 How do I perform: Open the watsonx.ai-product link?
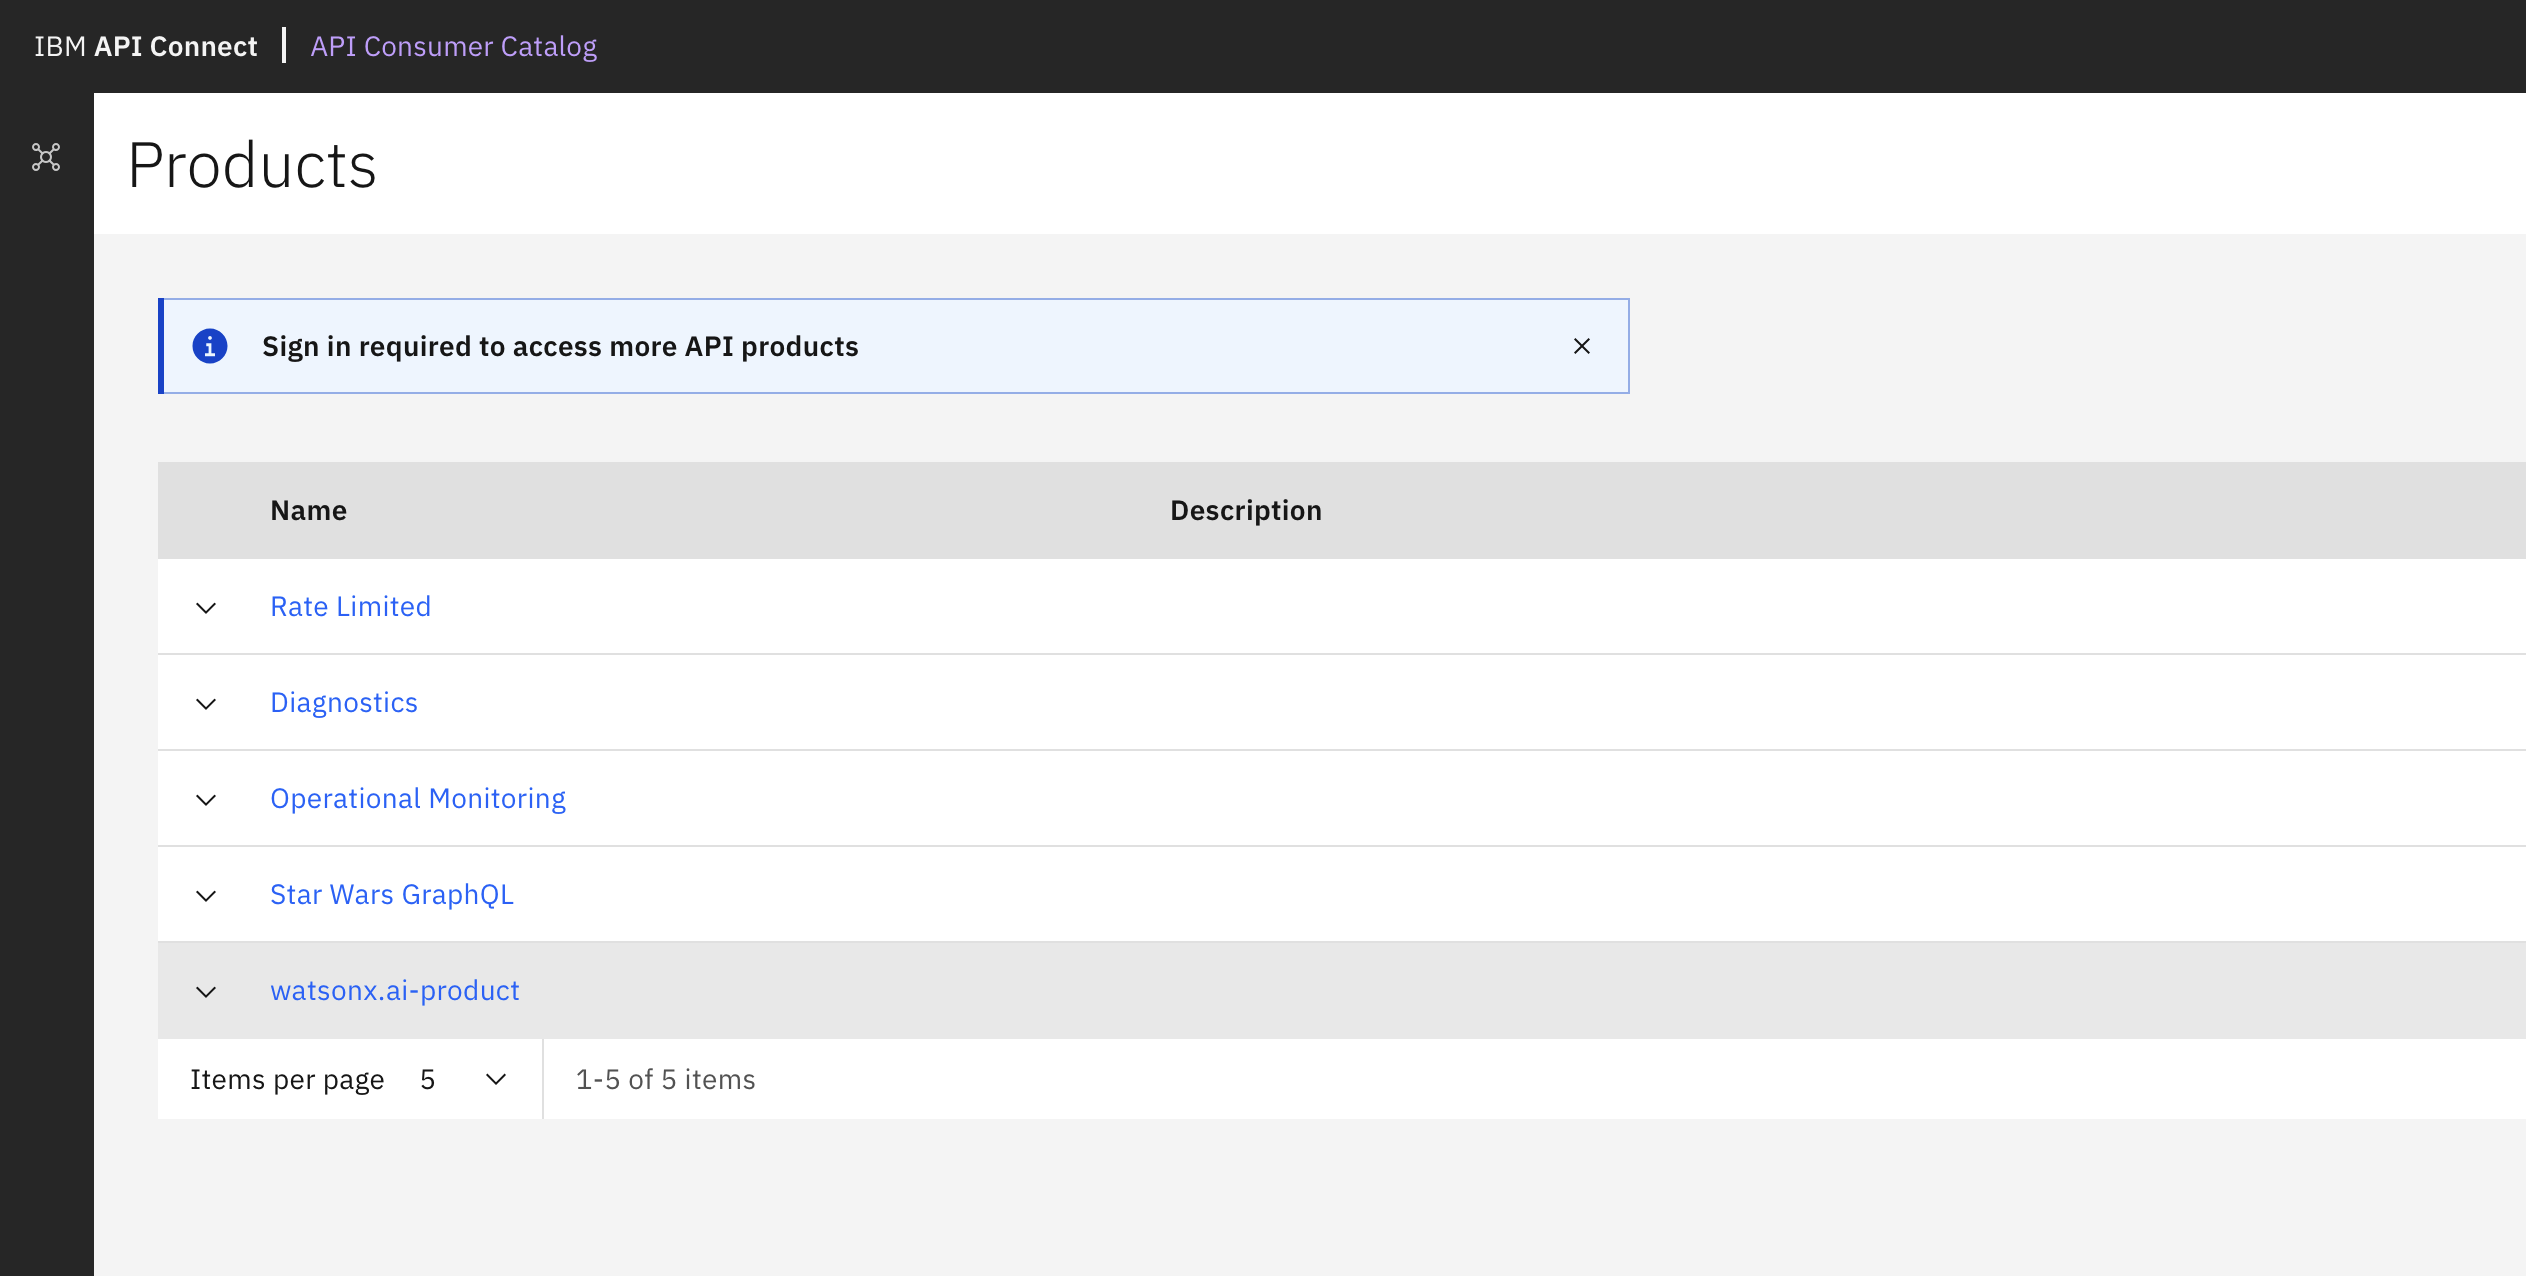(x=395, y=991)
